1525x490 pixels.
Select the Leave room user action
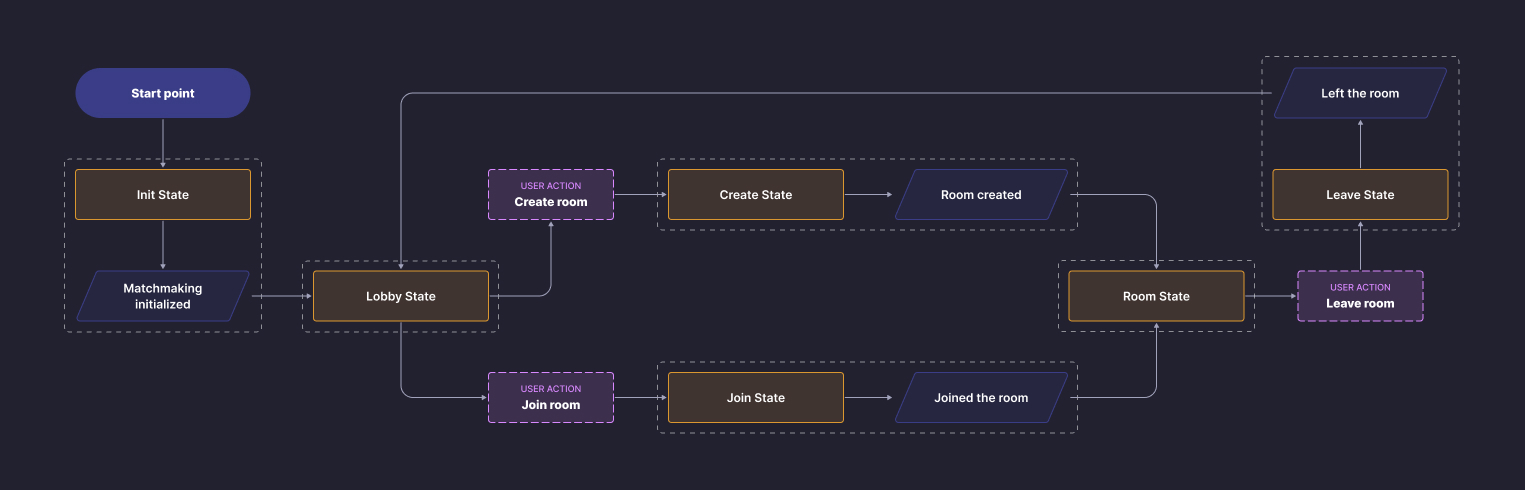click(1360, 296)
